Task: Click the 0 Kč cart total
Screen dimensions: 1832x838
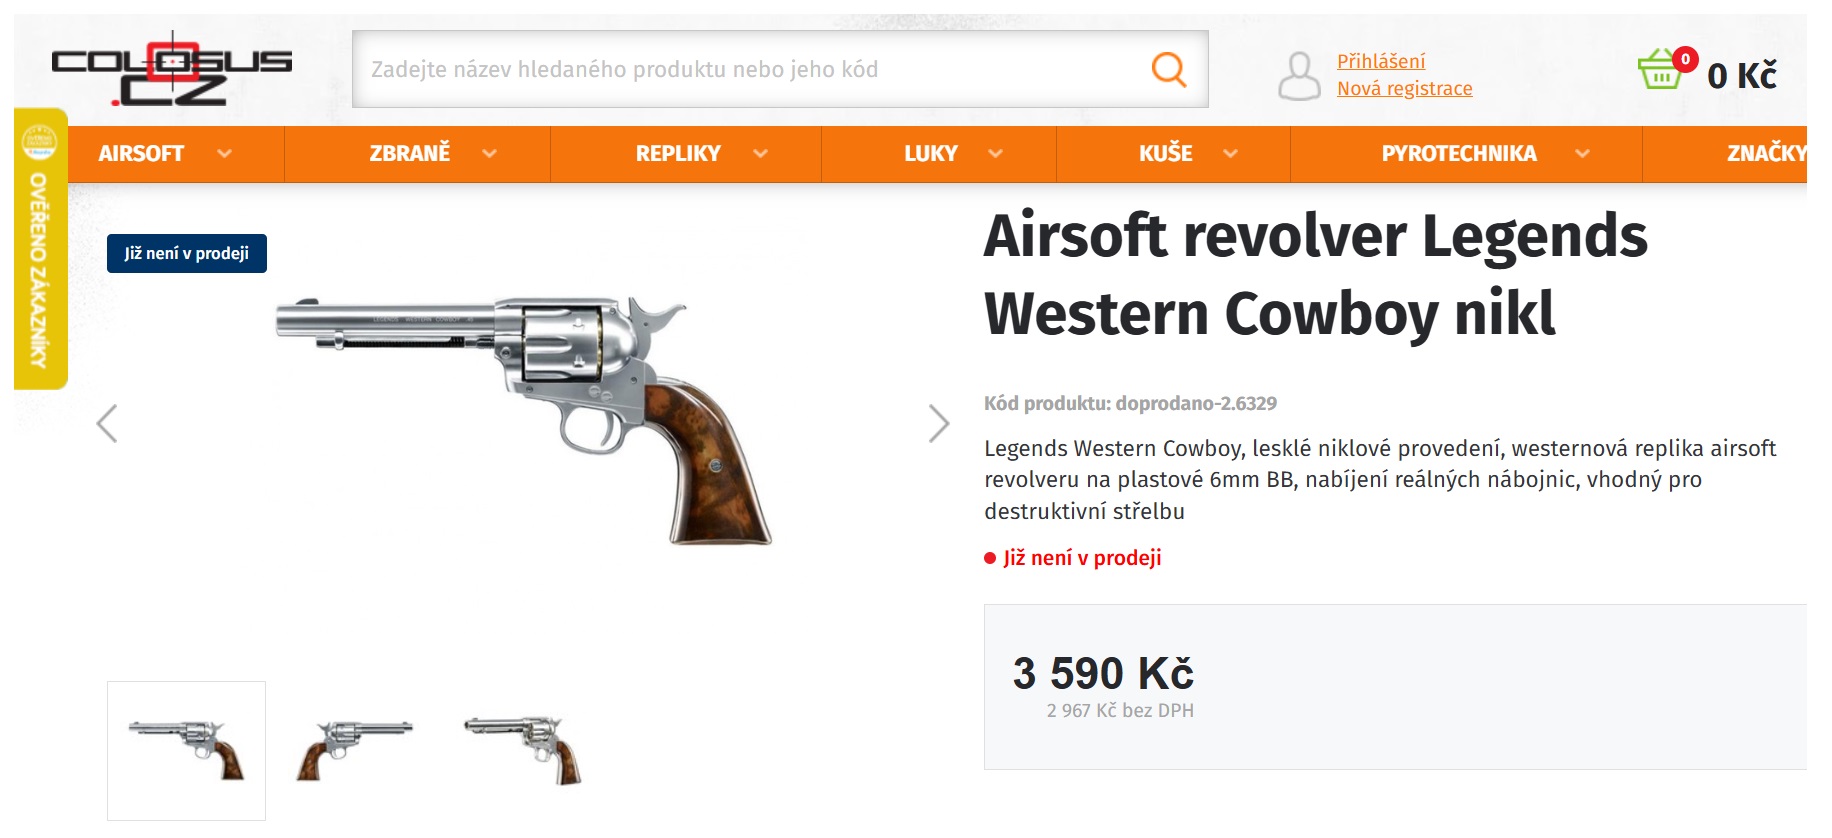Action: click(x=1742, y=75)
